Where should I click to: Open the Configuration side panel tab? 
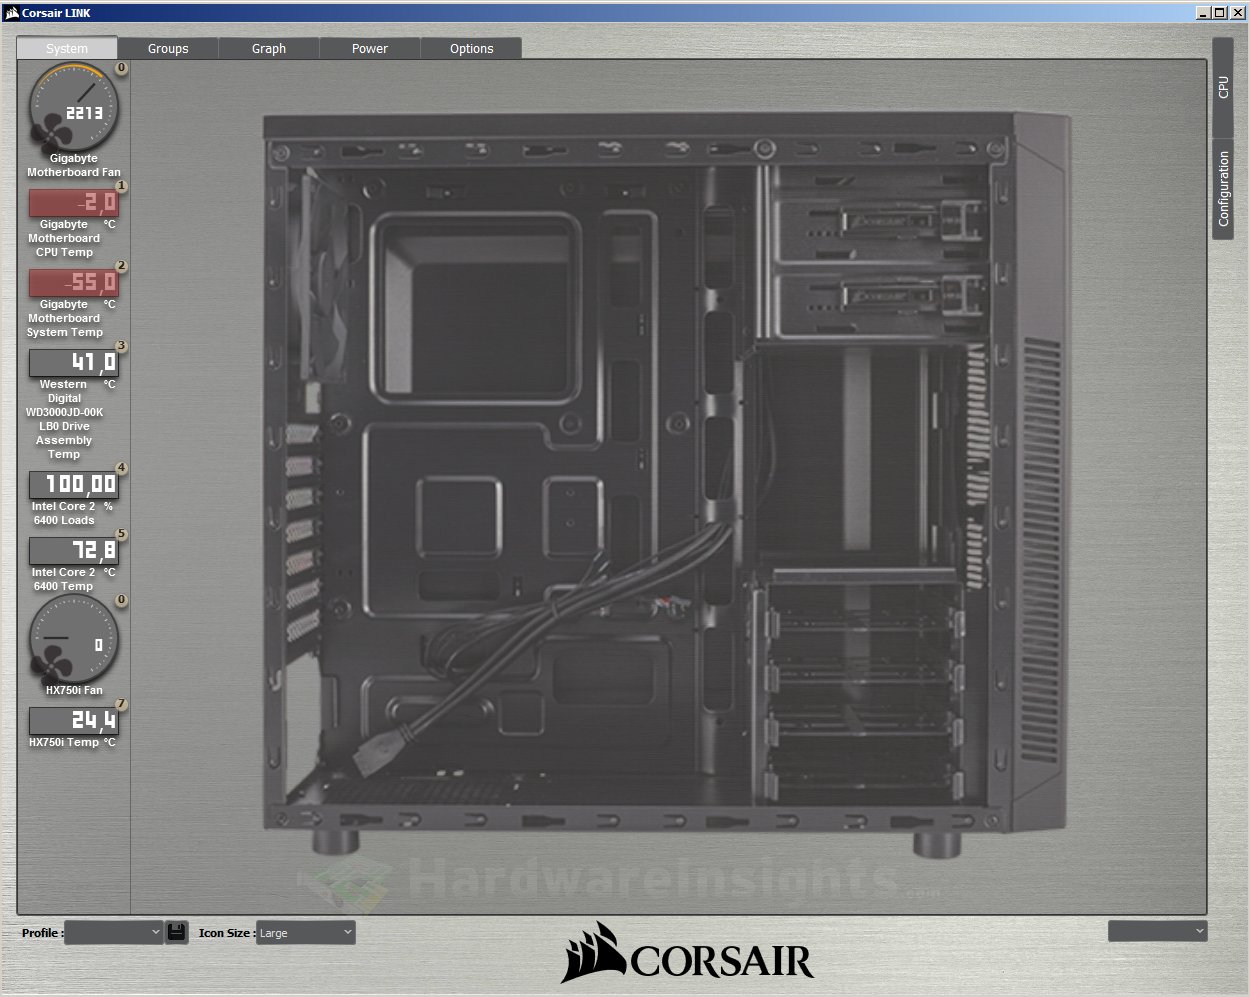click(1223, 189)
